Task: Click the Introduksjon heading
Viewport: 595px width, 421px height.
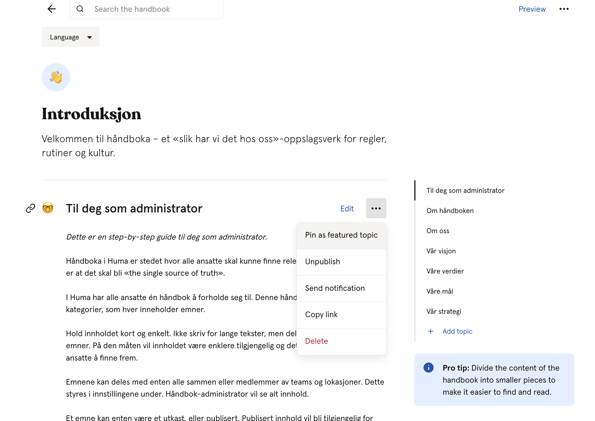Action: [91, 114]
